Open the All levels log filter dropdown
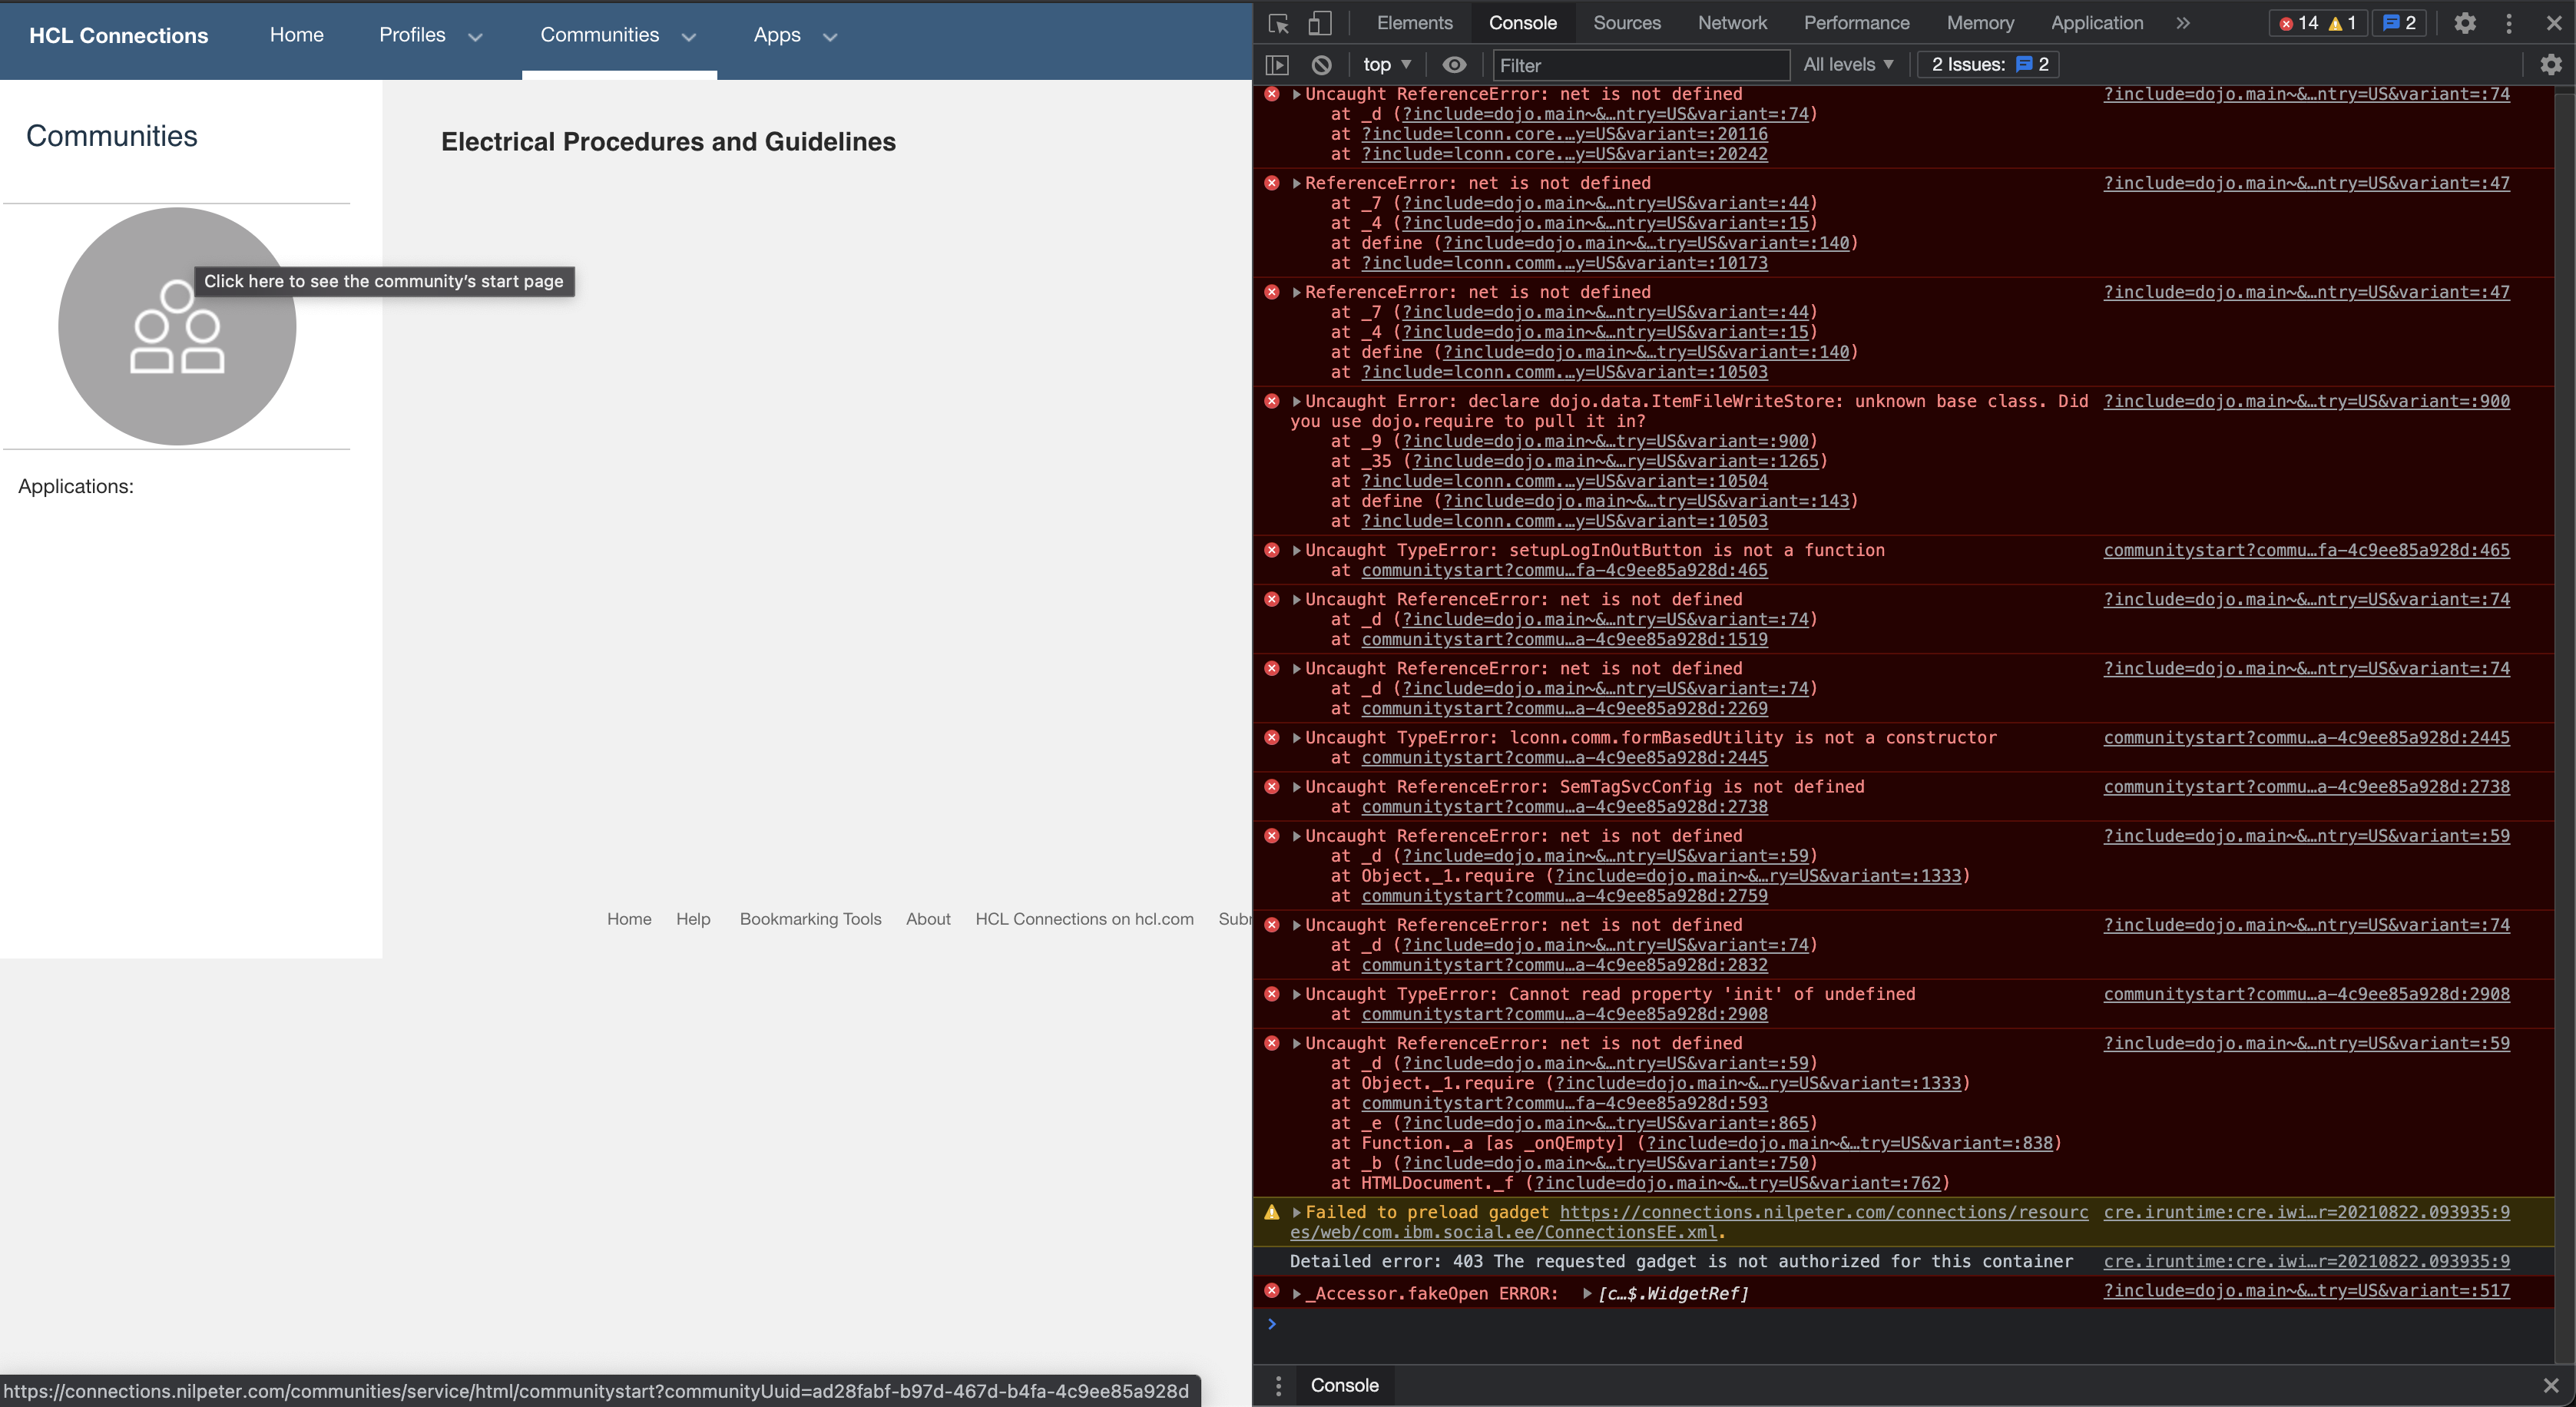2576x1407 pixels. click(1848, 65)
